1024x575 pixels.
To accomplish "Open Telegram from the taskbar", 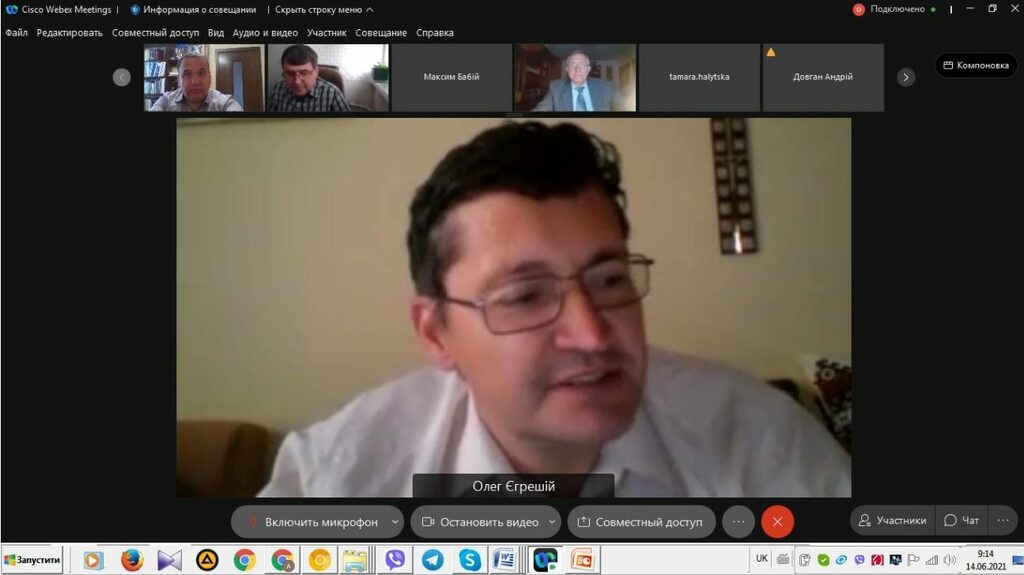I will [432, 560].
